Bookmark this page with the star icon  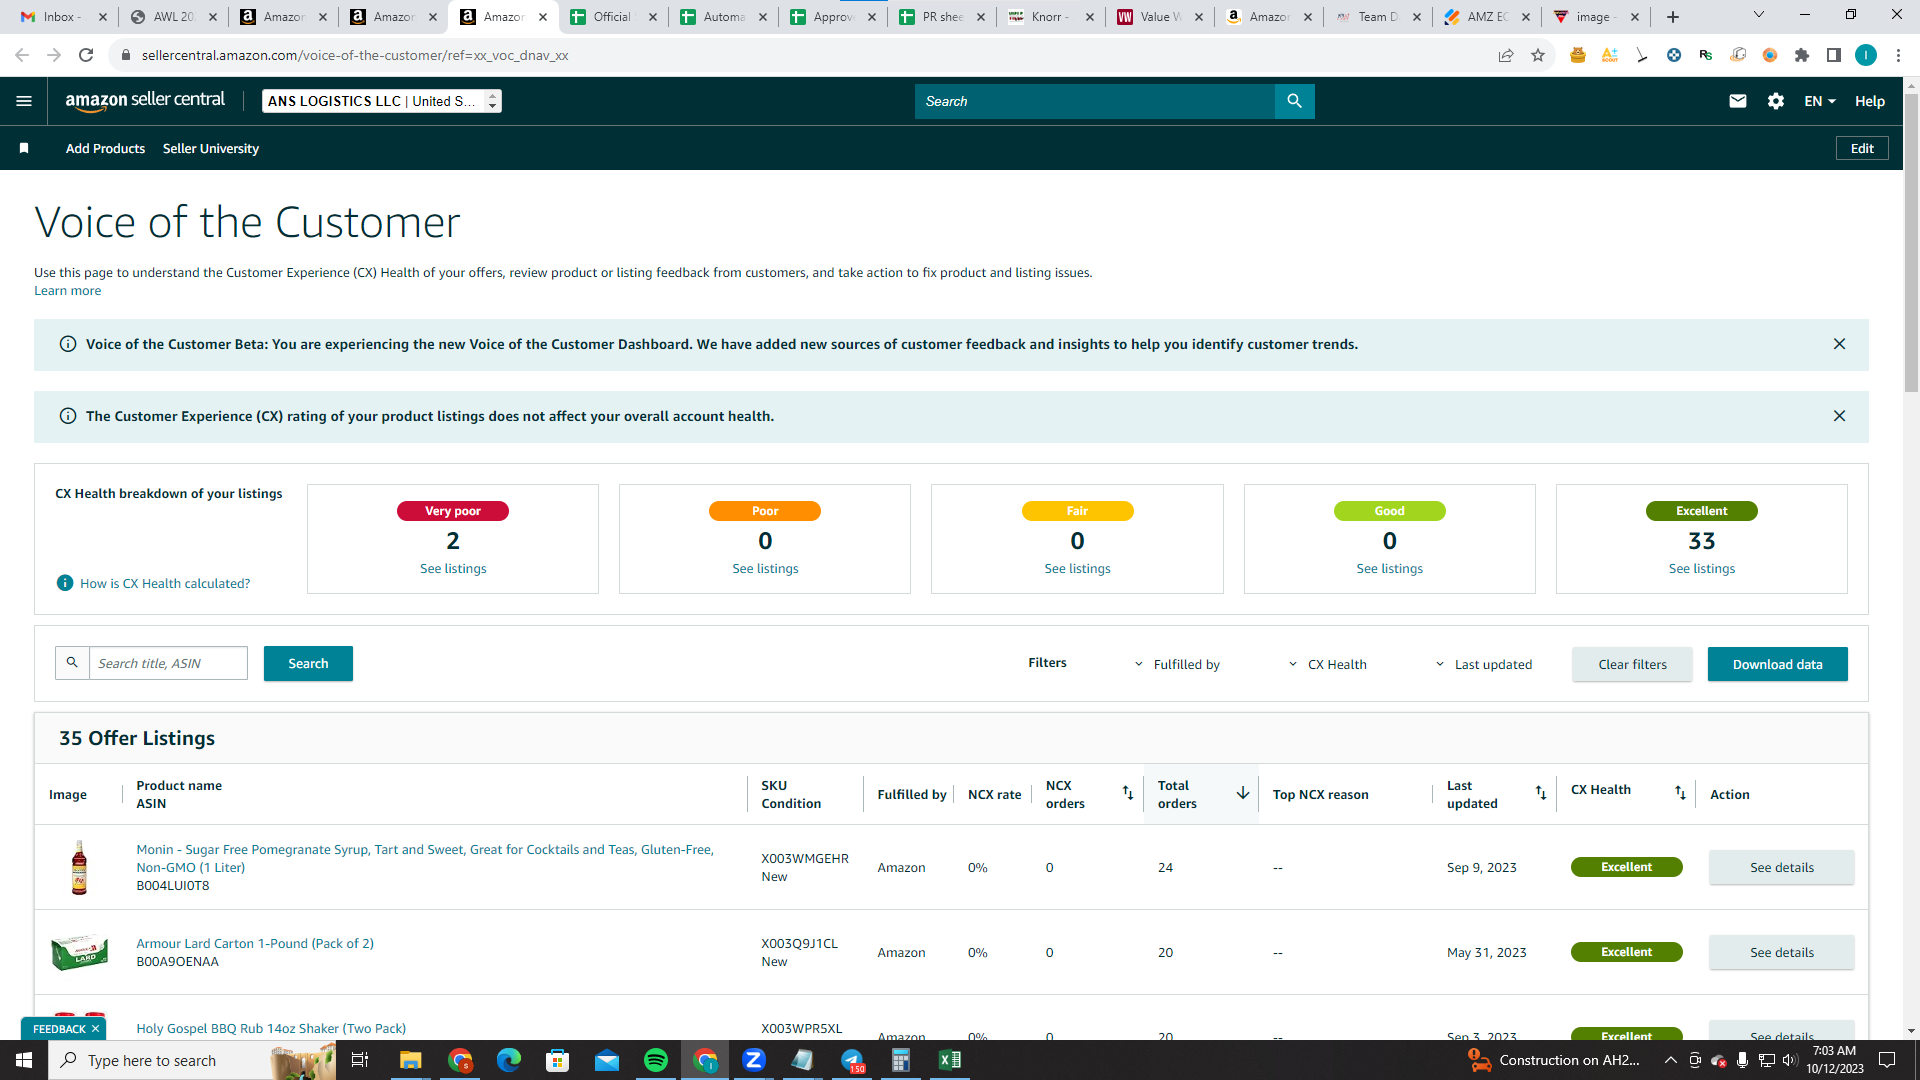click(x=1538, y=55)
